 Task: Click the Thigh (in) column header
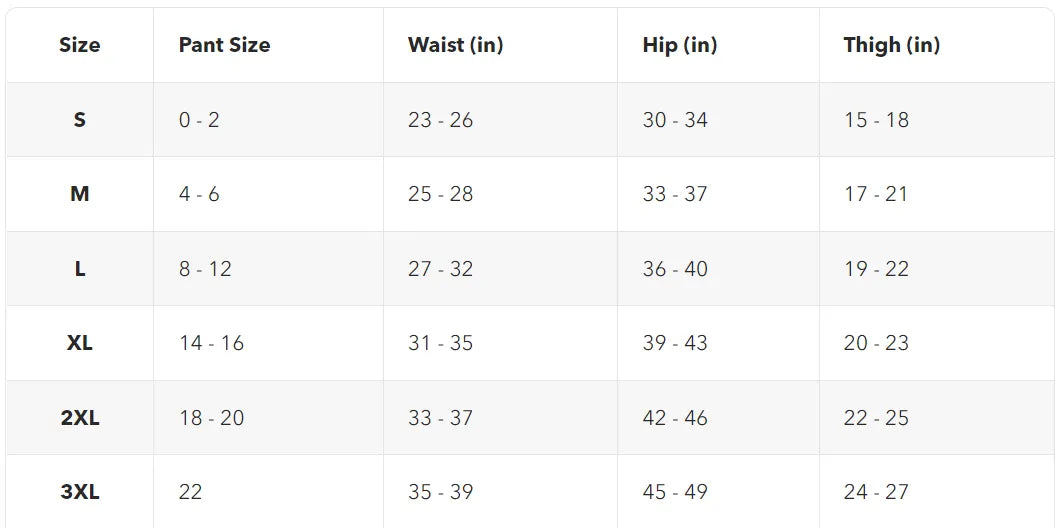[891, 45]
